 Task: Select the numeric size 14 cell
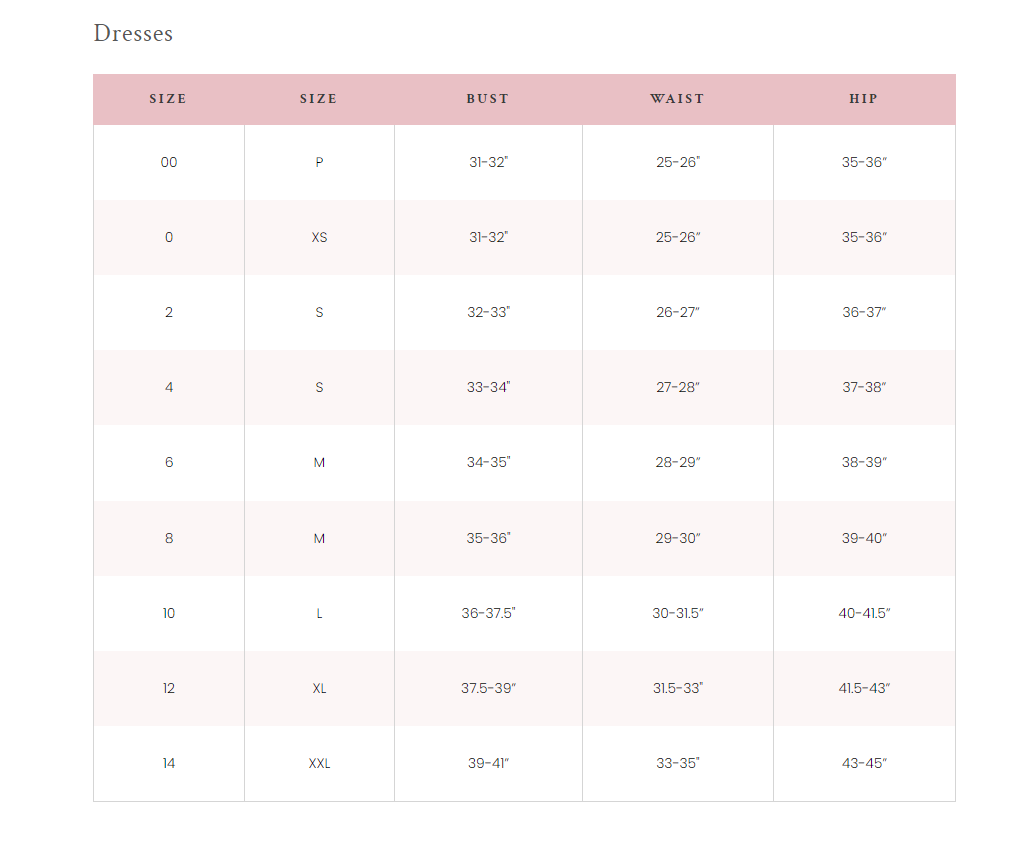pos(169,763)
